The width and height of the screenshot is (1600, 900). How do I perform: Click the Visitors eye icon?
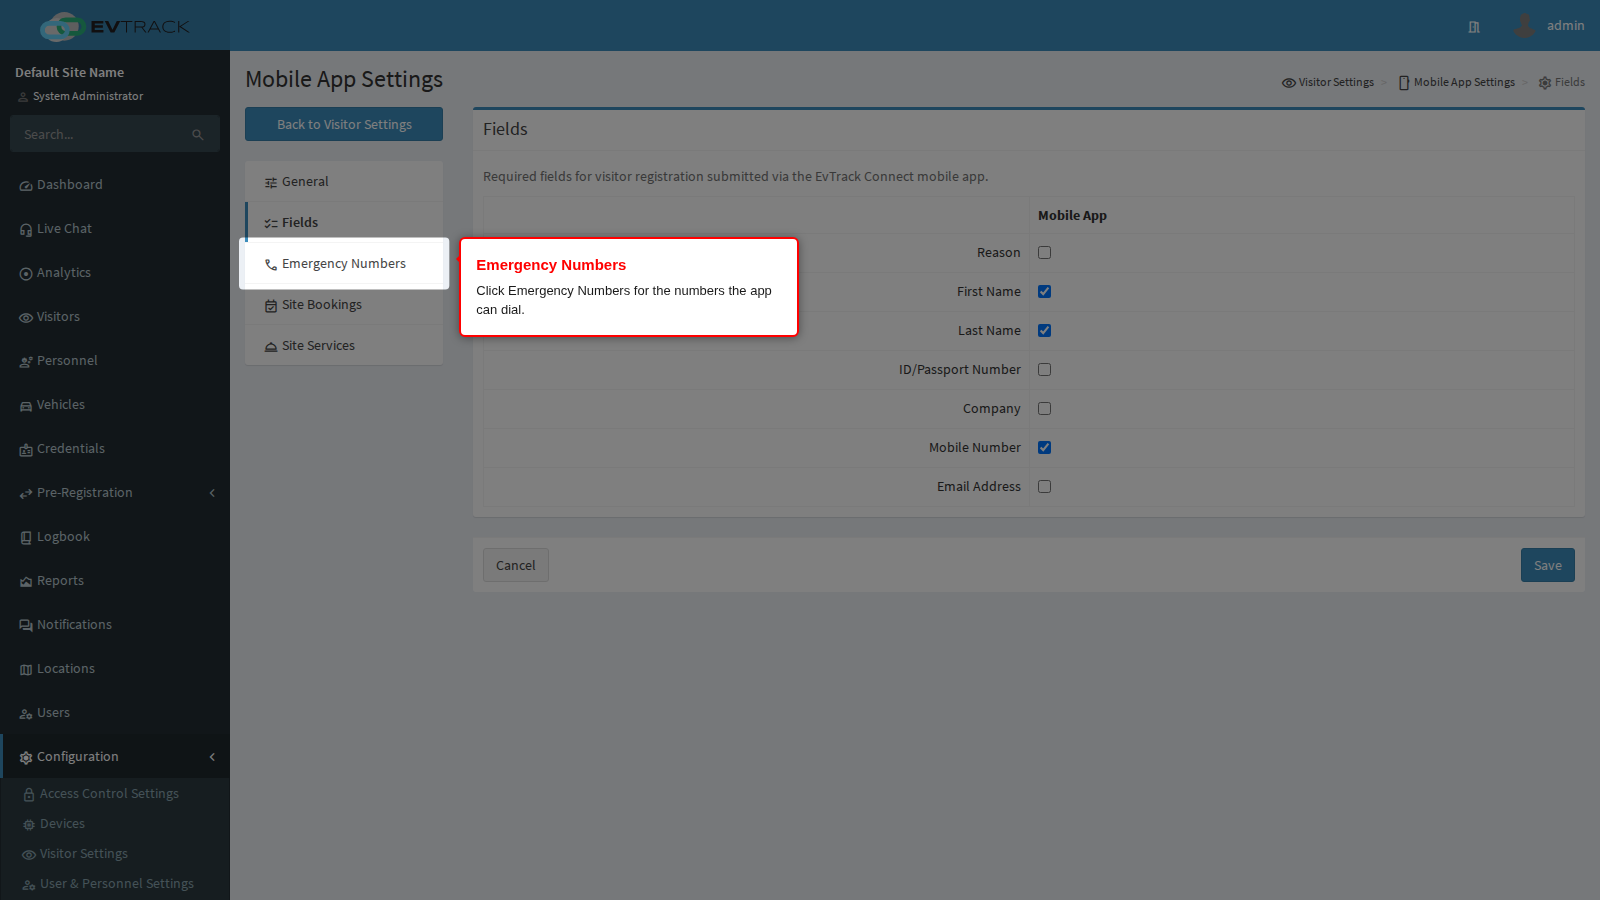[x=26, y=318]
